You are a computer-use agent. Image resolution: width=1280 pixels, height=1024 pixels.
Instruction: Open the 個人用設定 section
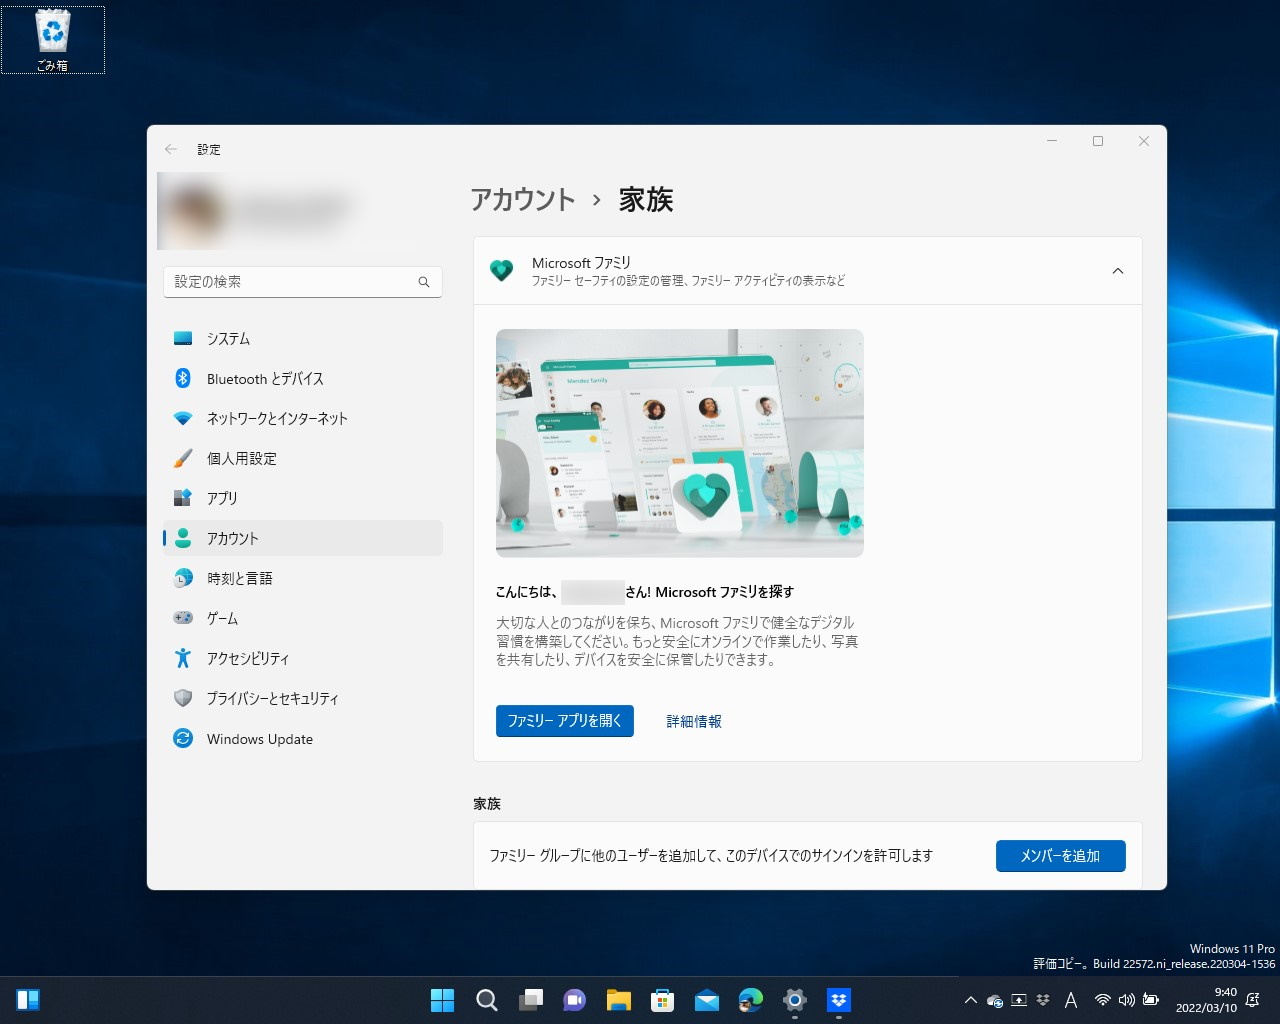pyautogui.click(x=240, y=458)
